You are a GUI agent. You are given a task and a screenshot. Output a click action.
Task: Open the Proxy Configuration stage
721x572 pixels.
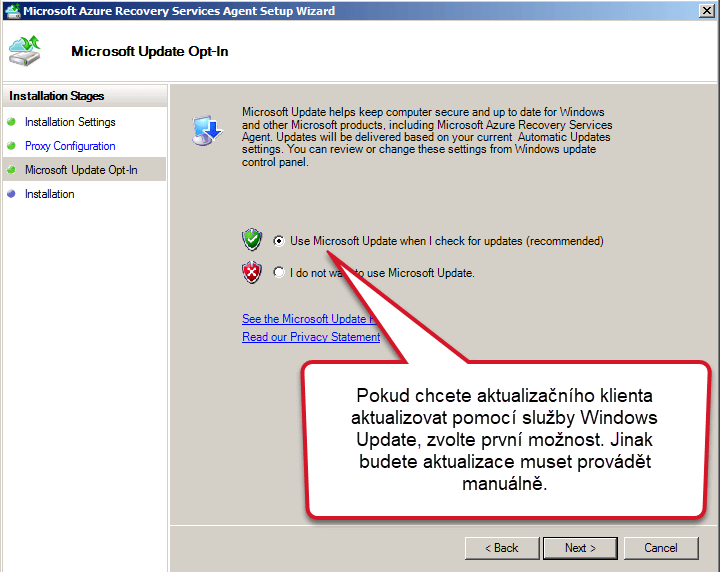(70, 146)
